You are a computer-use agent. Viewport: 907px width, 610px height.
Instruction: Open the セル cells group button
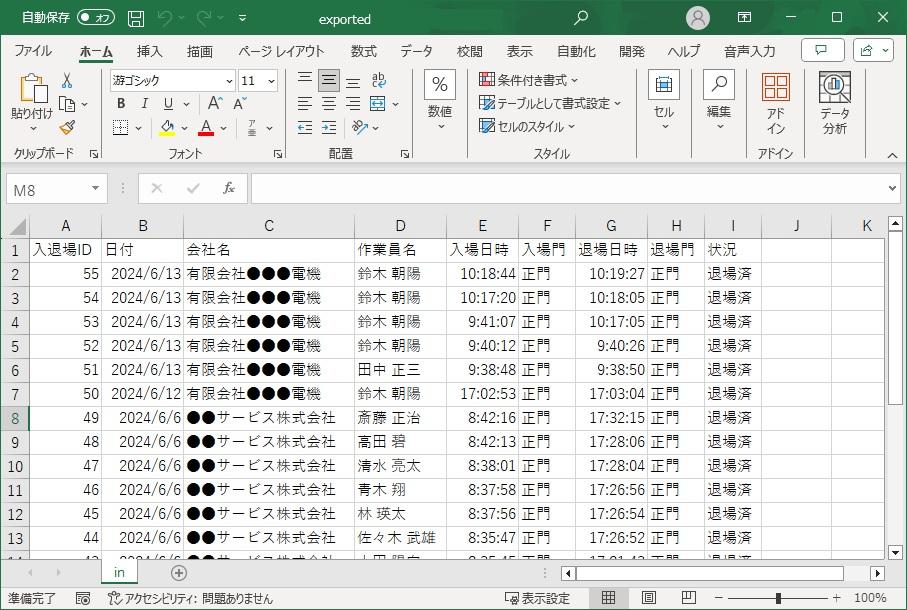click(664, 100)
